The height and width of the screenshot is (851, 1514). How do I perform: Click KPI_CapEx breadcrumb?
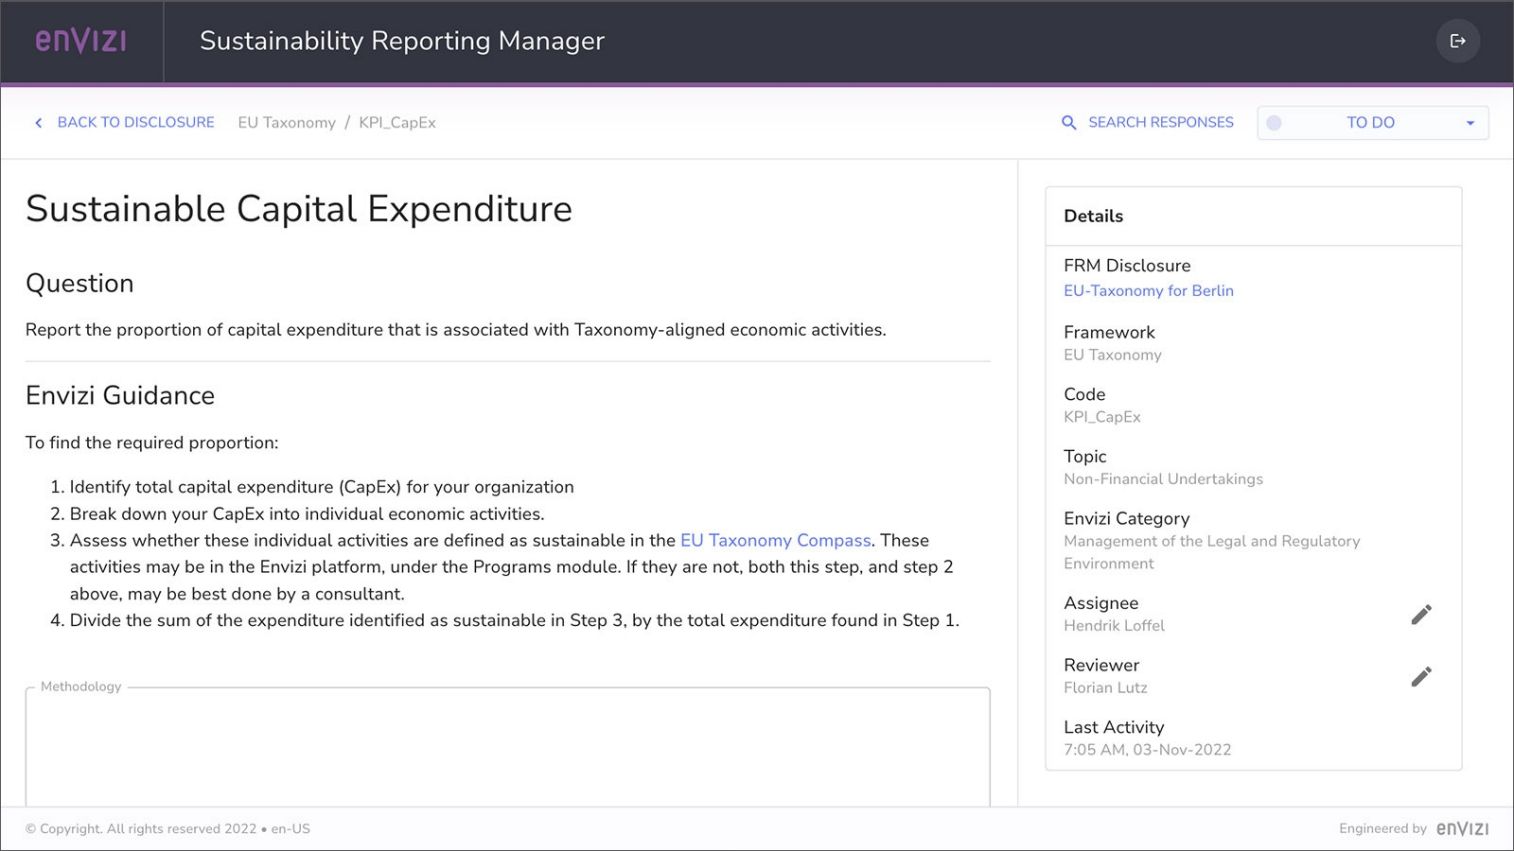pos(397,122)
